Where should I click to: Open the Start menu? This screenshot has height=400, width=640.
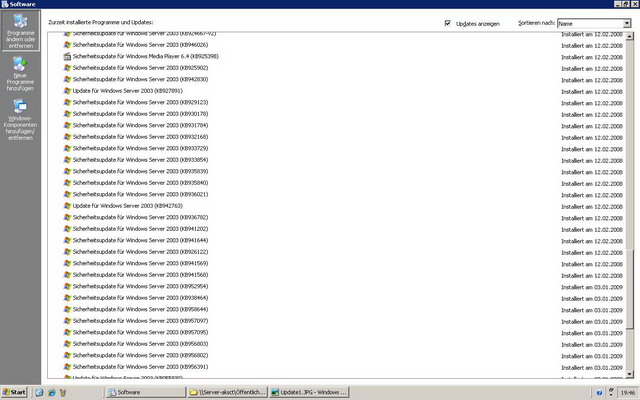pos(14,392)
